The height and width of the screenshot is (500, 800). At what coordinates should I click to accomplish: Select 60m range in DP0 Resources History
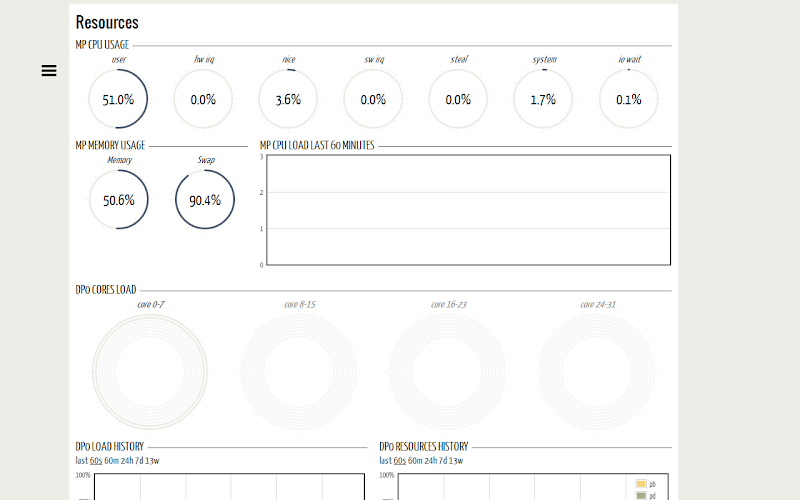coord(415,461)
